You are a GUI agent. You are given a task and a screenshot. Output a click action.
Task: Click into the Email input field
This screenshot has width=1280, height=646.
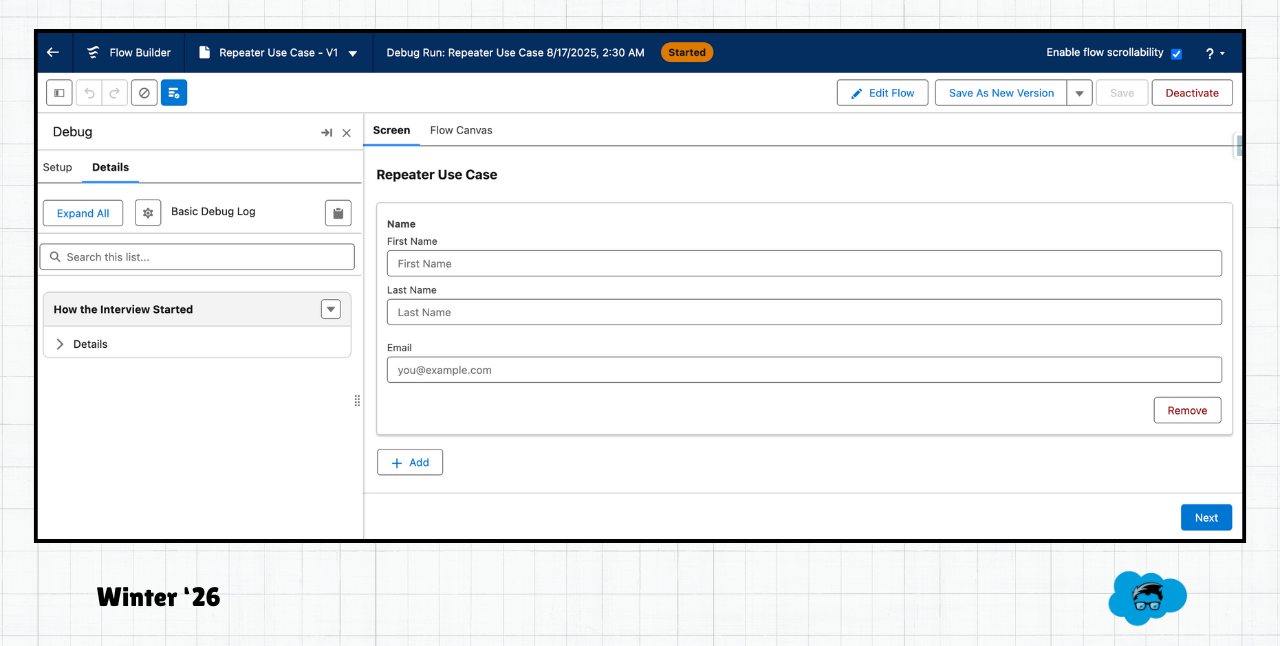coord(804,370)
